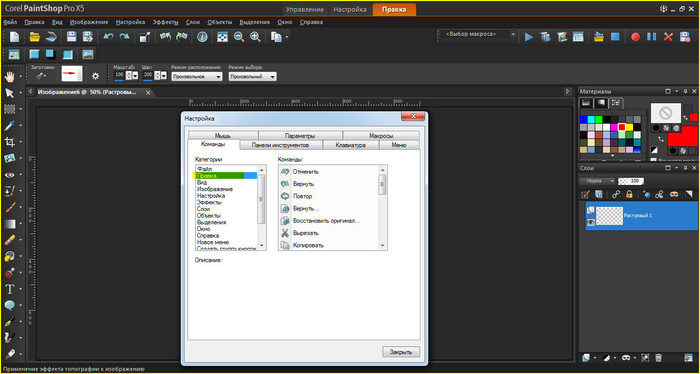Open the Файл menu

coord(10,22)
